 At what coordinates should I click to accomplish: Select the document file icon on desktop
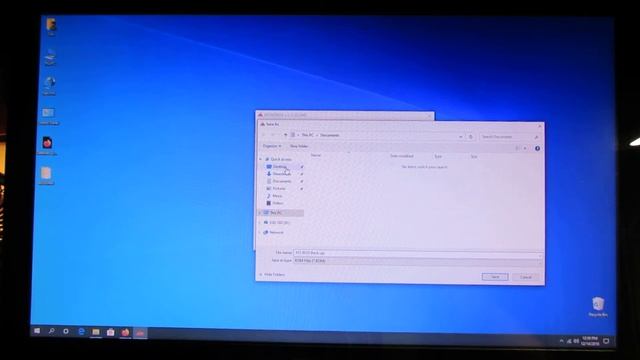(46, 176)
